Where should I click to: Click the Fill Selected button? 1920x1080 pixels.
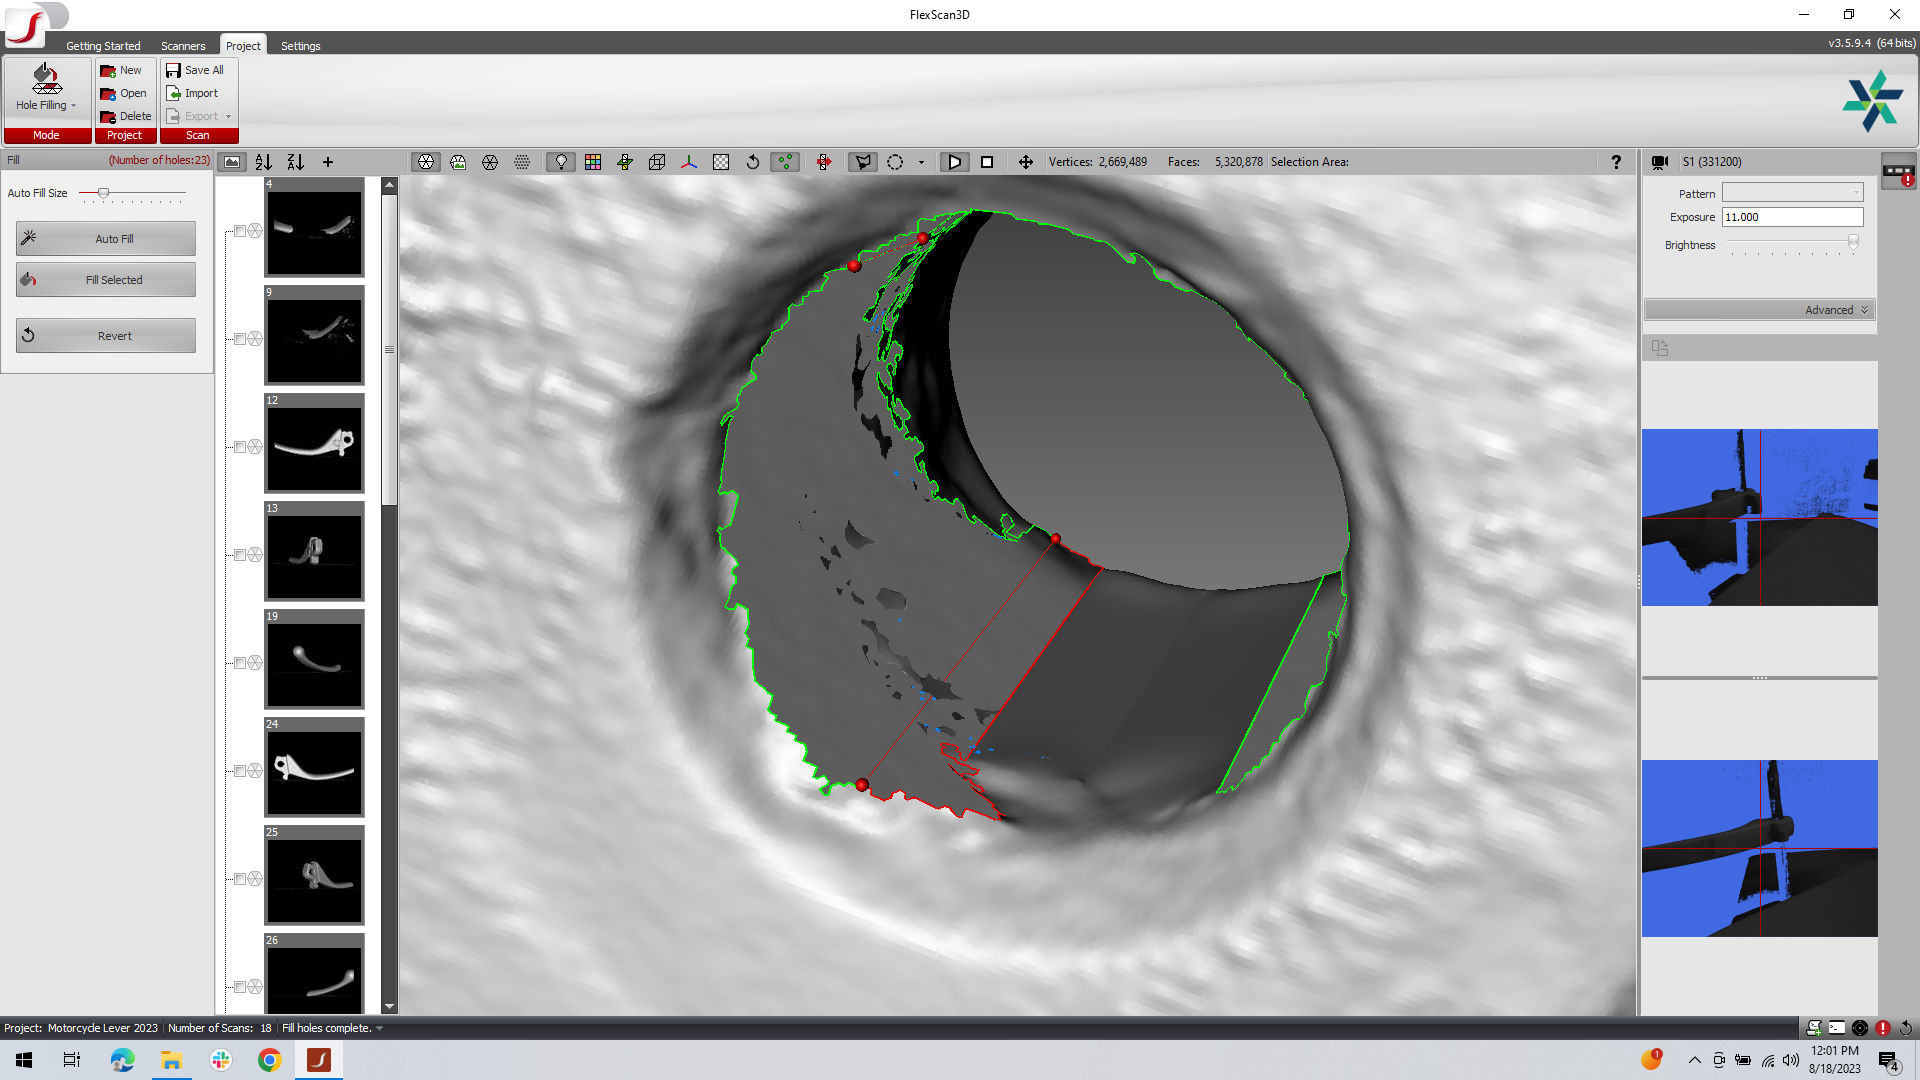(x=113, y=278)
